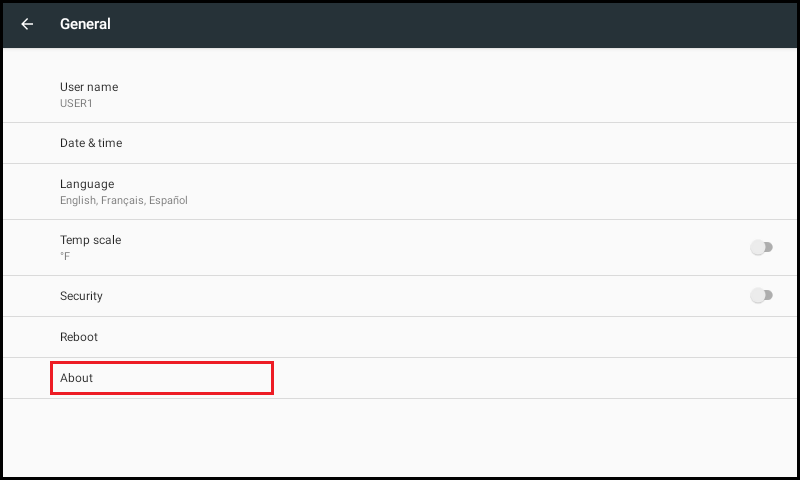Edit the User name entry
800x480 pixels.
(x=400, y=95)
